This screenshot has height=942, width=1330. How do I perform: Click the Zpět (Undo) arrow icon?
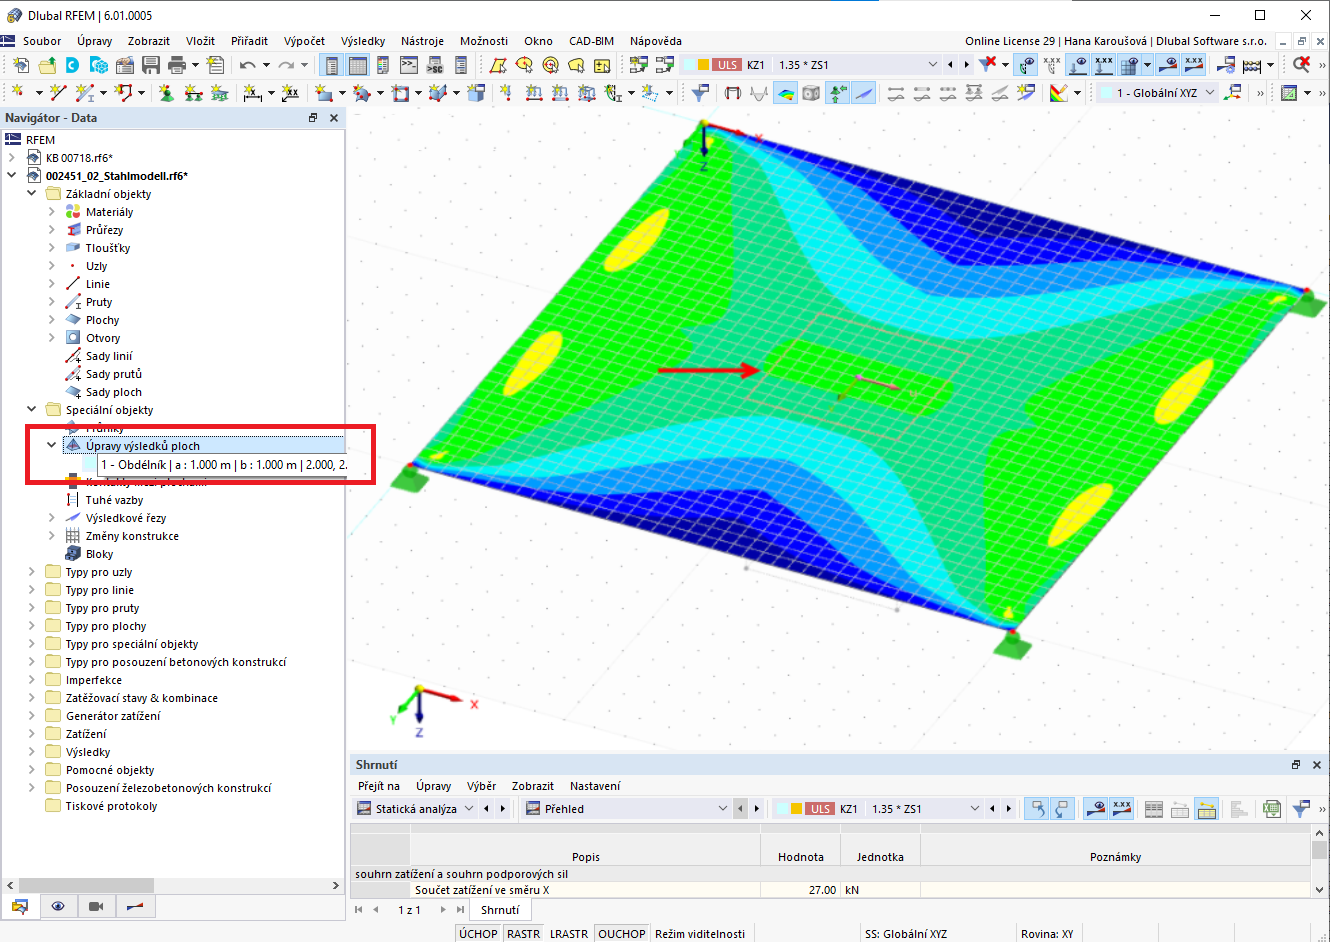click(248, 64)
